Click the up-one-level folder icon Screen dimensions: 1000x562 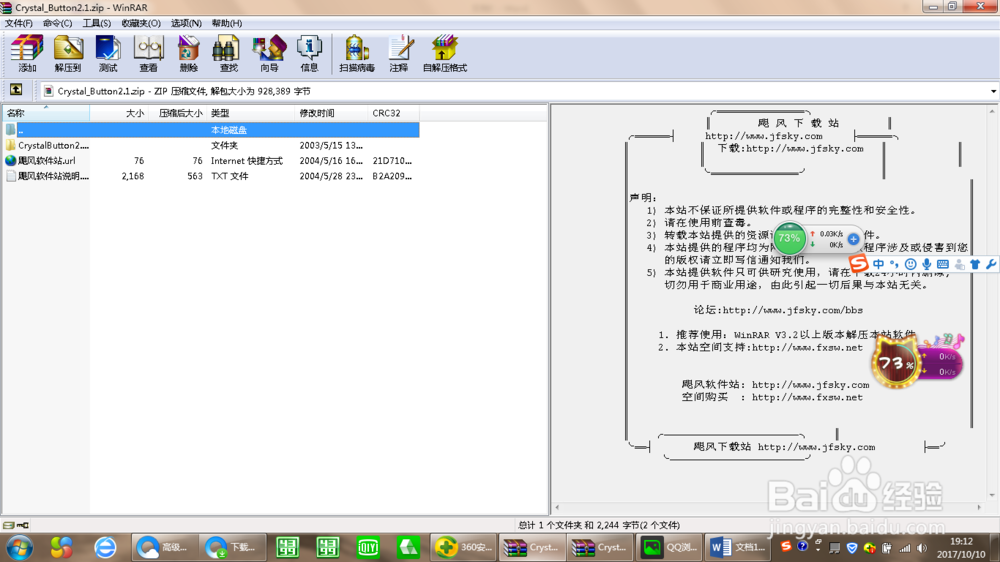coord(16,90)
